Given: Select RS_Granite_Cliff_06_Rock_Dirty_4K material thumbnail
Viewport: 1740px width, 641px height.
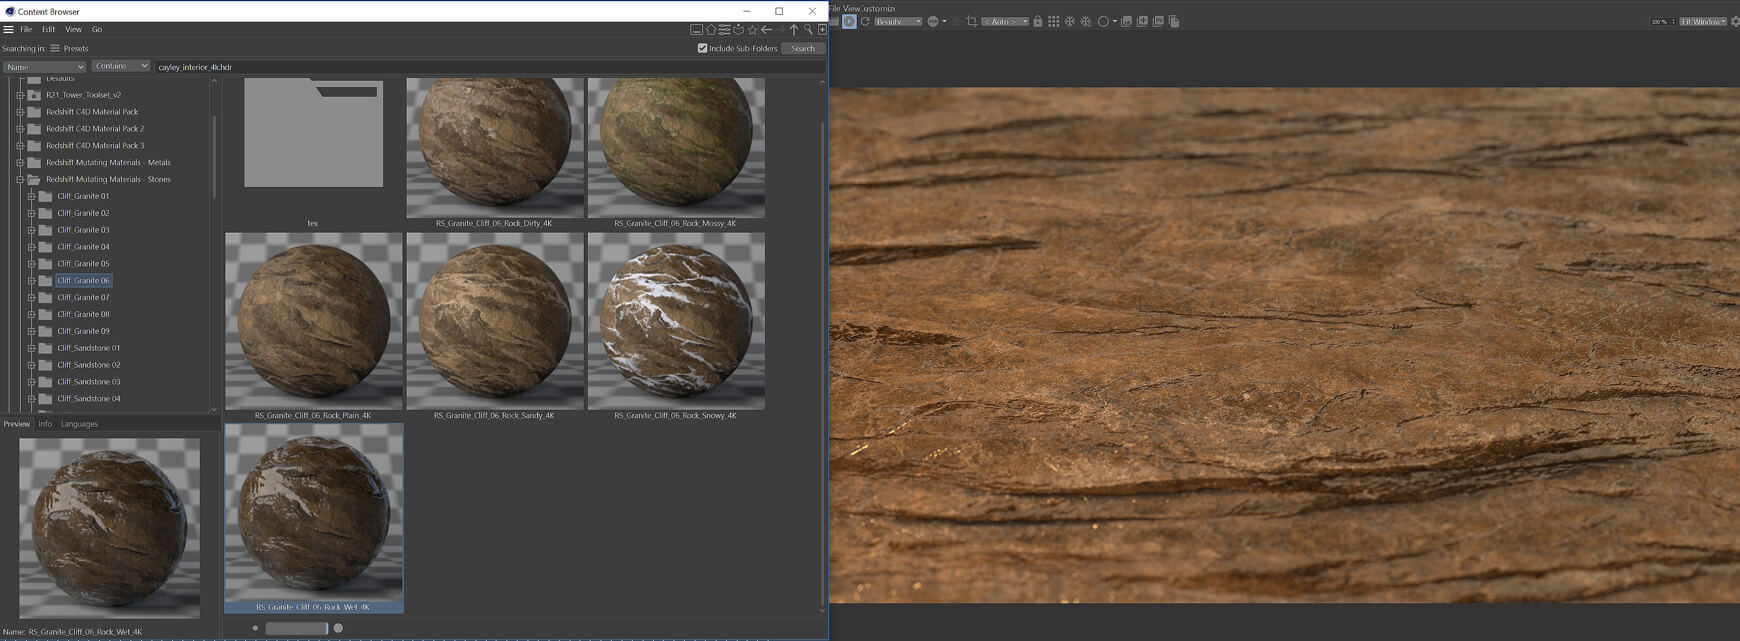Looking at the screenshot, I should 494,148.
